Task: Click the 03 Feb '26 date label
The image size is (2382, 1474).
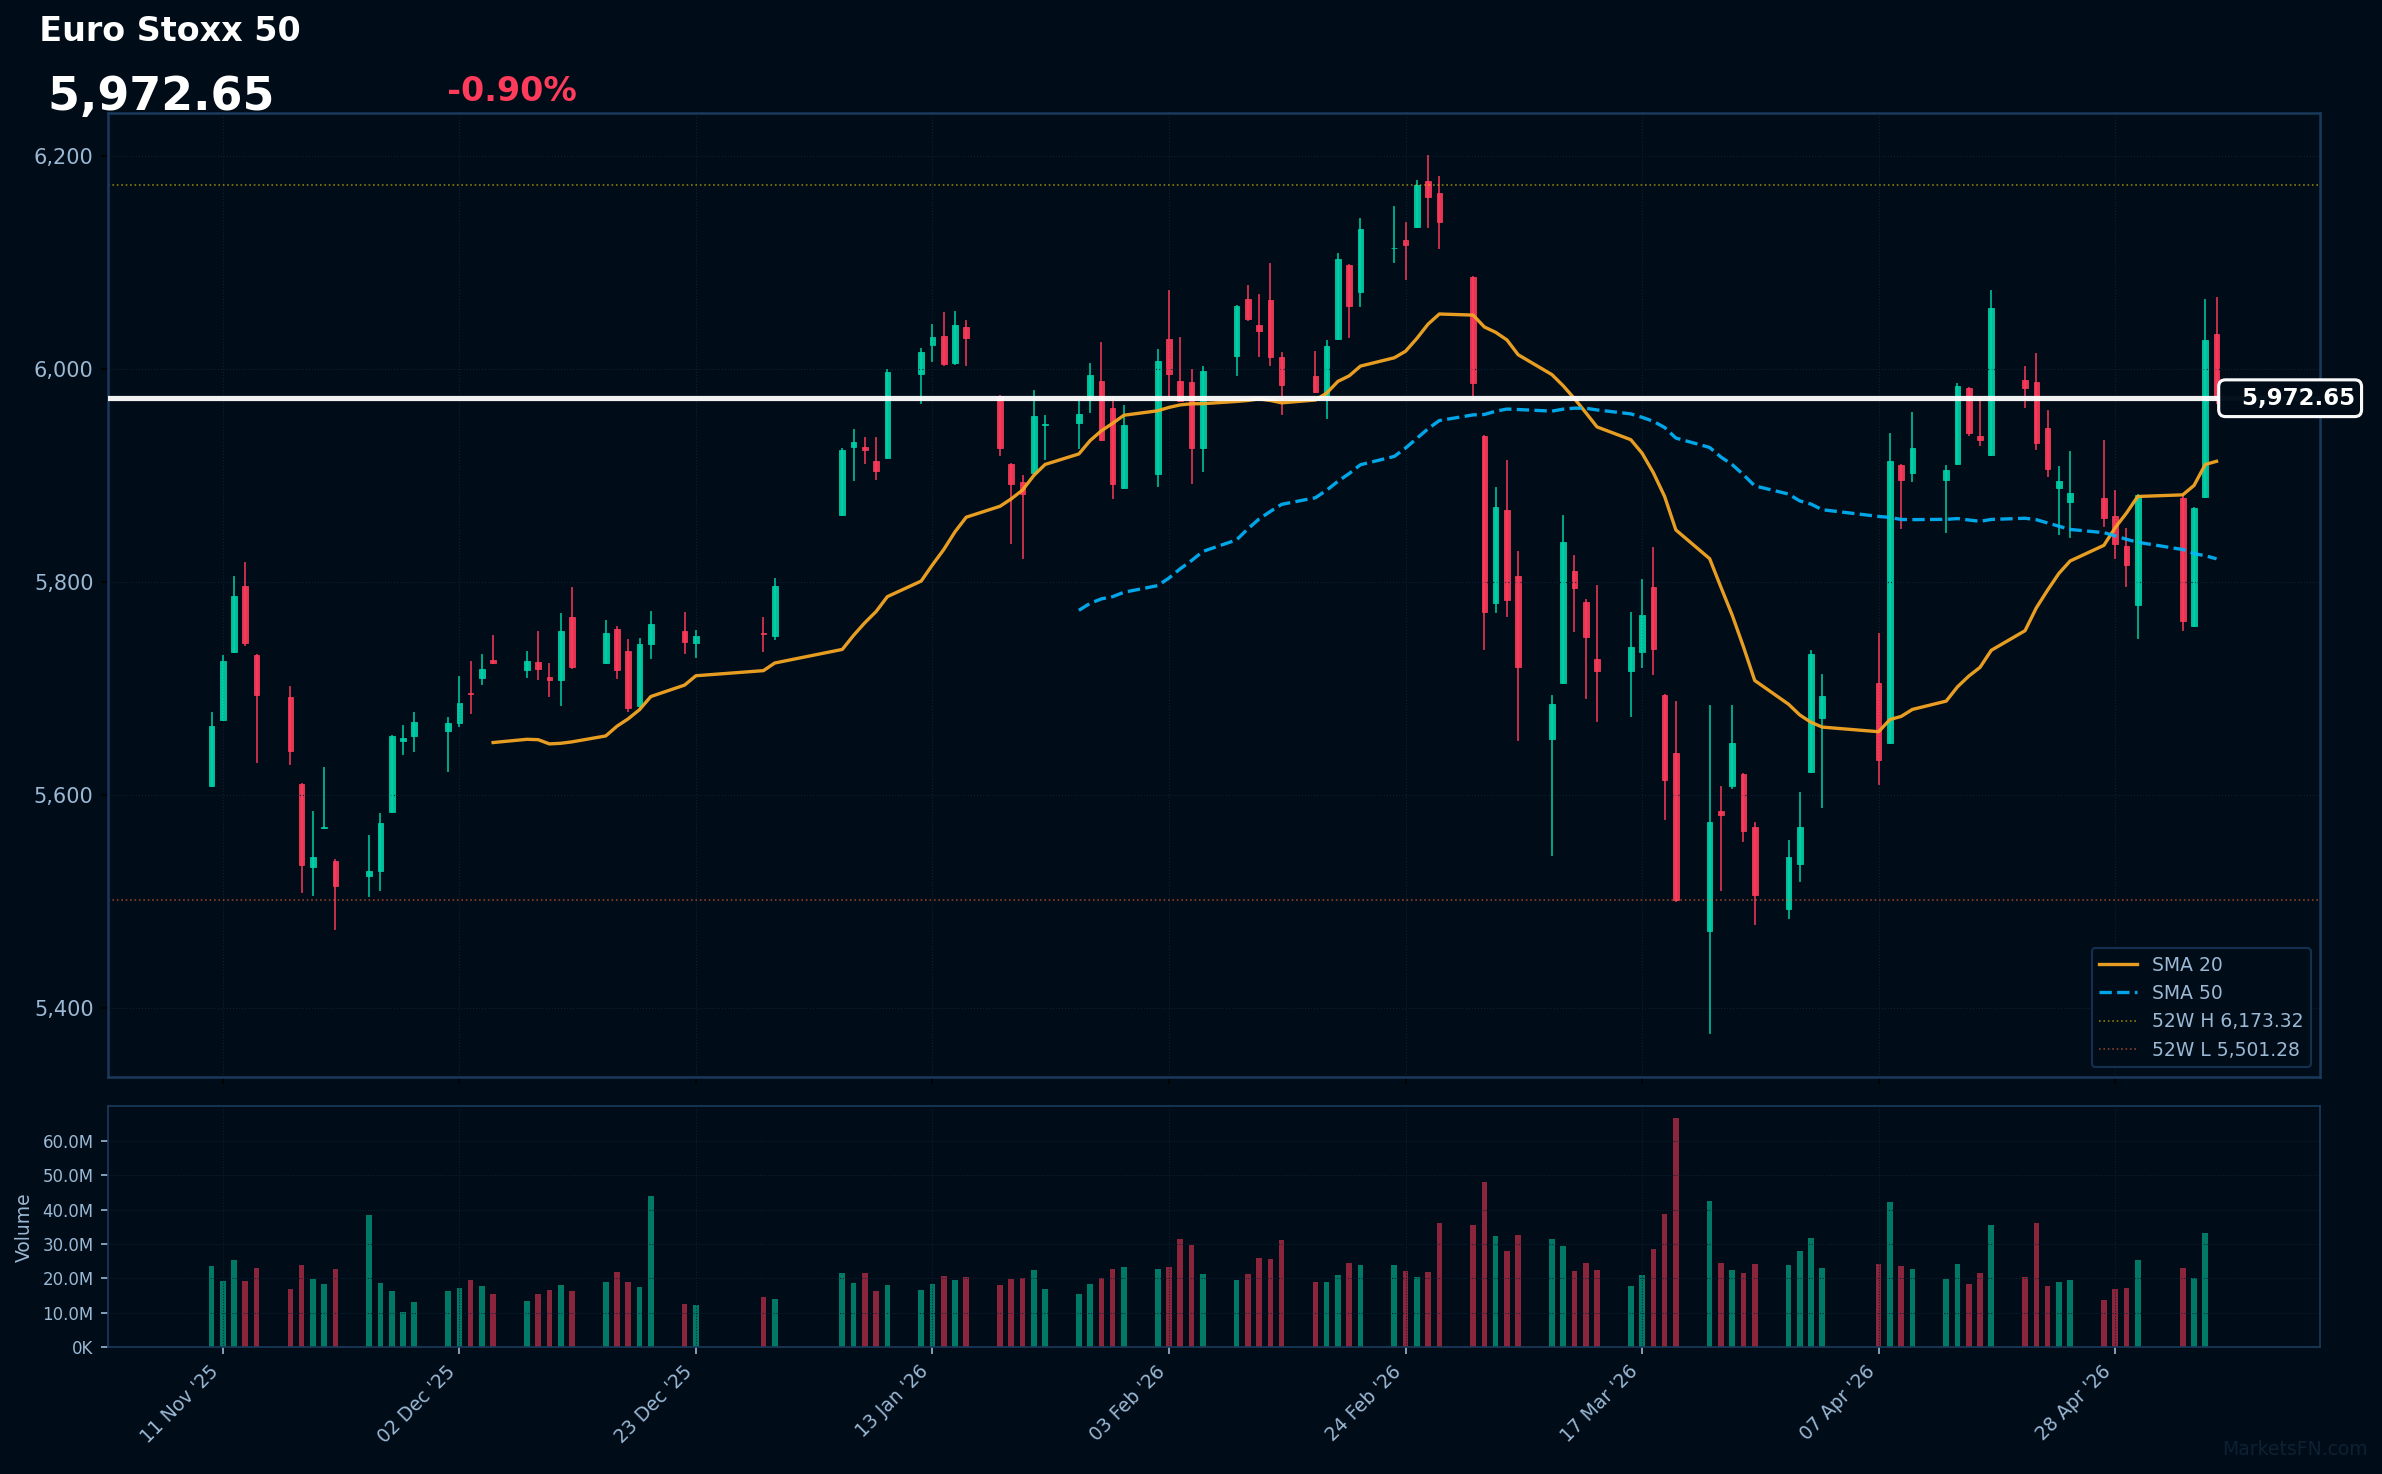Action: click(1127, 1404)
